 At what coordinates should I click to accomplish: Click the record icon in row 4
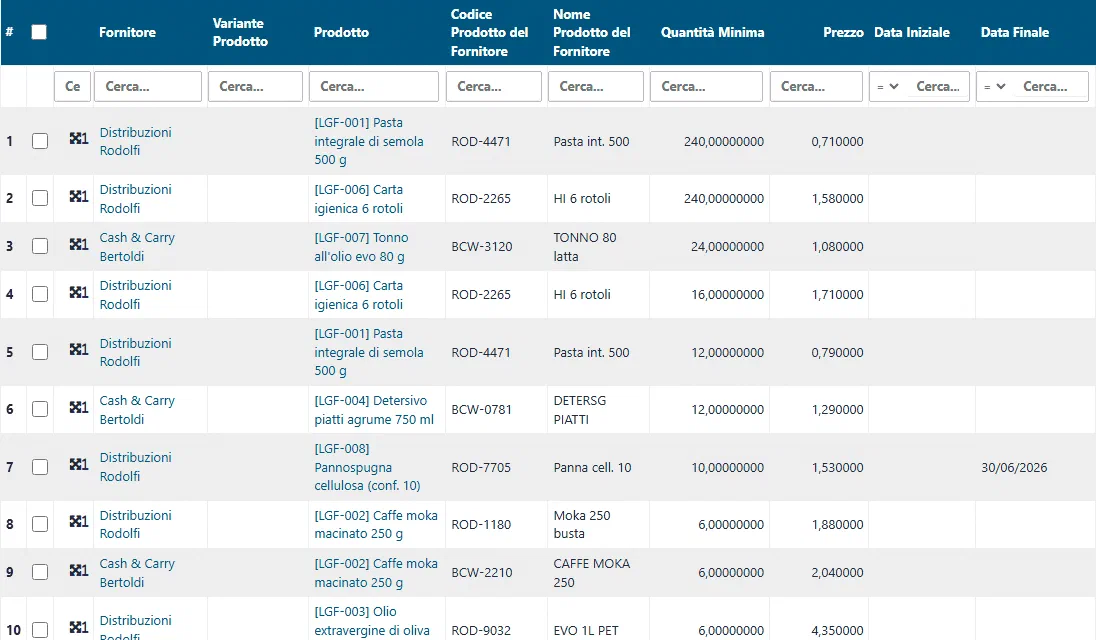point(78,292)
